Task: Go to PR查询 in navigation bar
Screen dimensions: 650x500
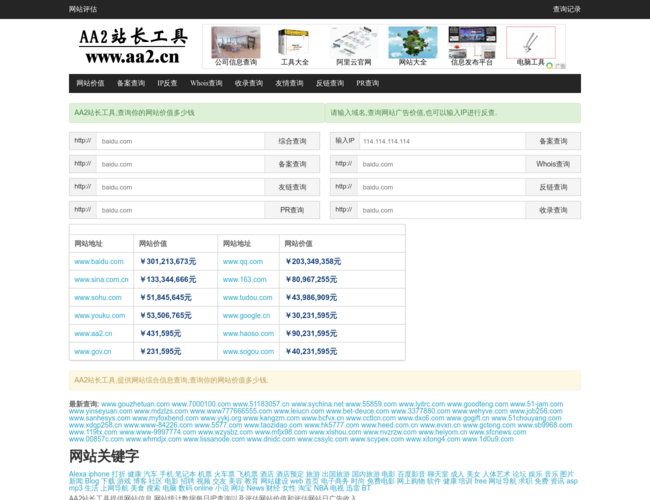Action: coord(368,83)
